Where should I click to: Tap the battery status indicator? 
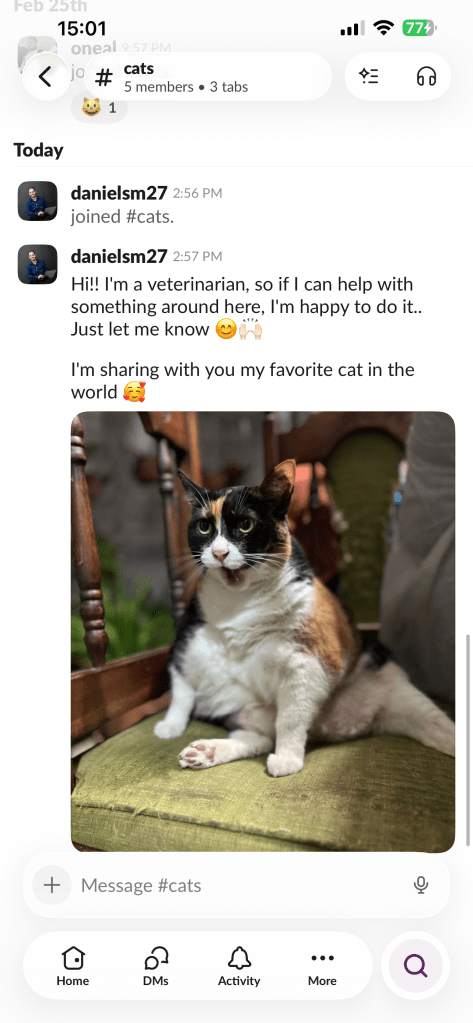pyautogui.click(x=419, y=28)
